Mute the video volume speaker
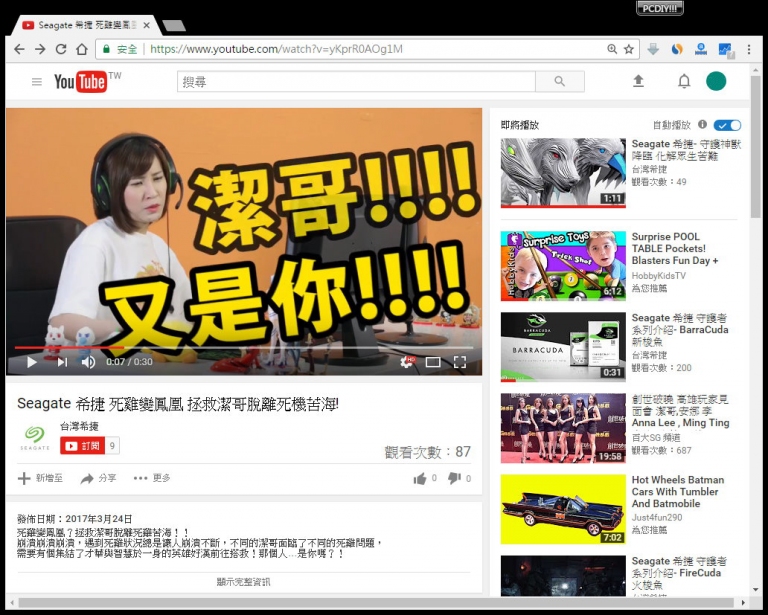This screenshot has width=768, height=615. 88,362
